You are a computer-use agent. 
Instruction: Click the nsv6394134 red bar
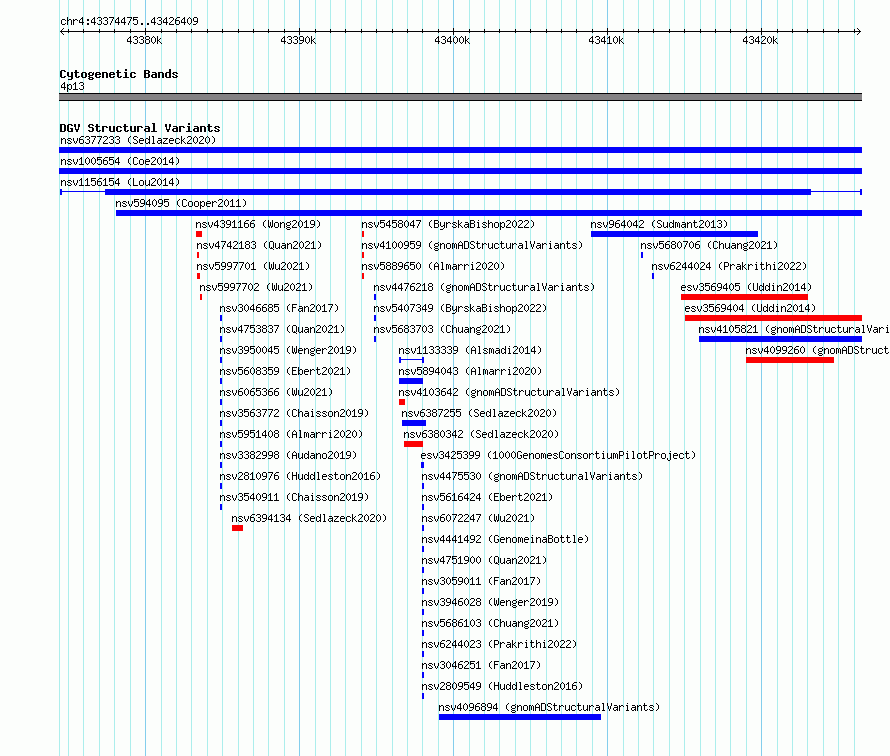pyautogui.click(x=237, y=528)
